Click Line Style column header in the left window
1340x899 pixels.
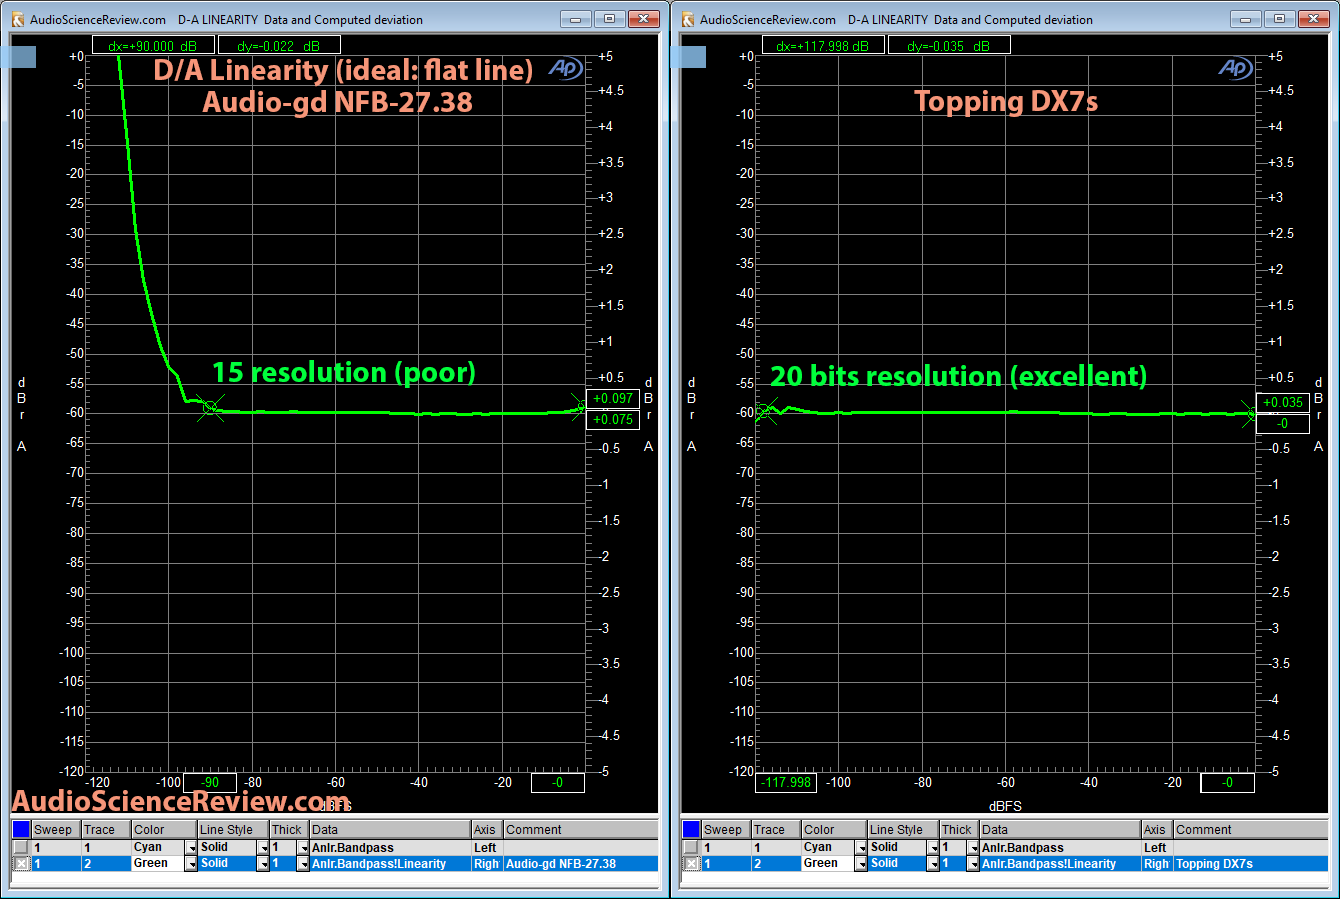233,829
